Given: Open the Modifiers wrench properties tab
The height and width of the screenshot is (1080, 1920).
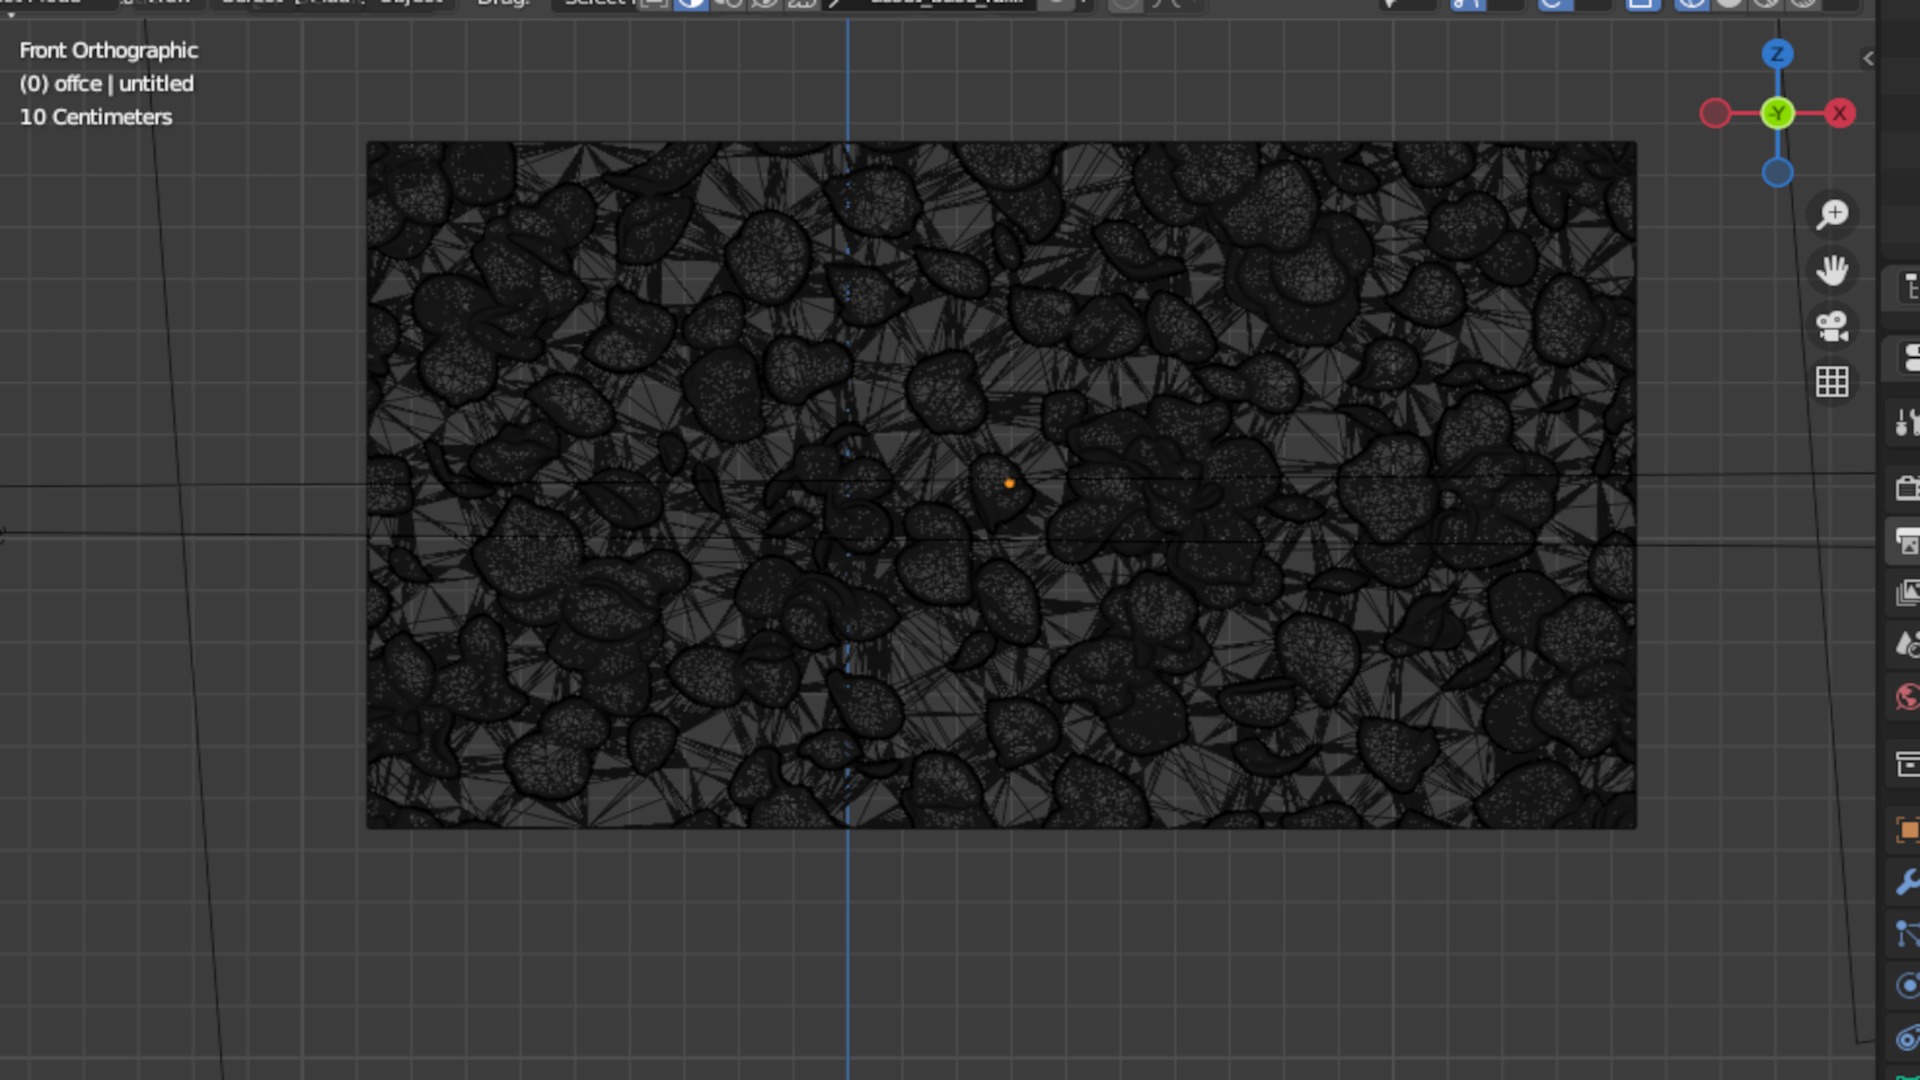Looking at the screenshot, I should coord(1907,882).
